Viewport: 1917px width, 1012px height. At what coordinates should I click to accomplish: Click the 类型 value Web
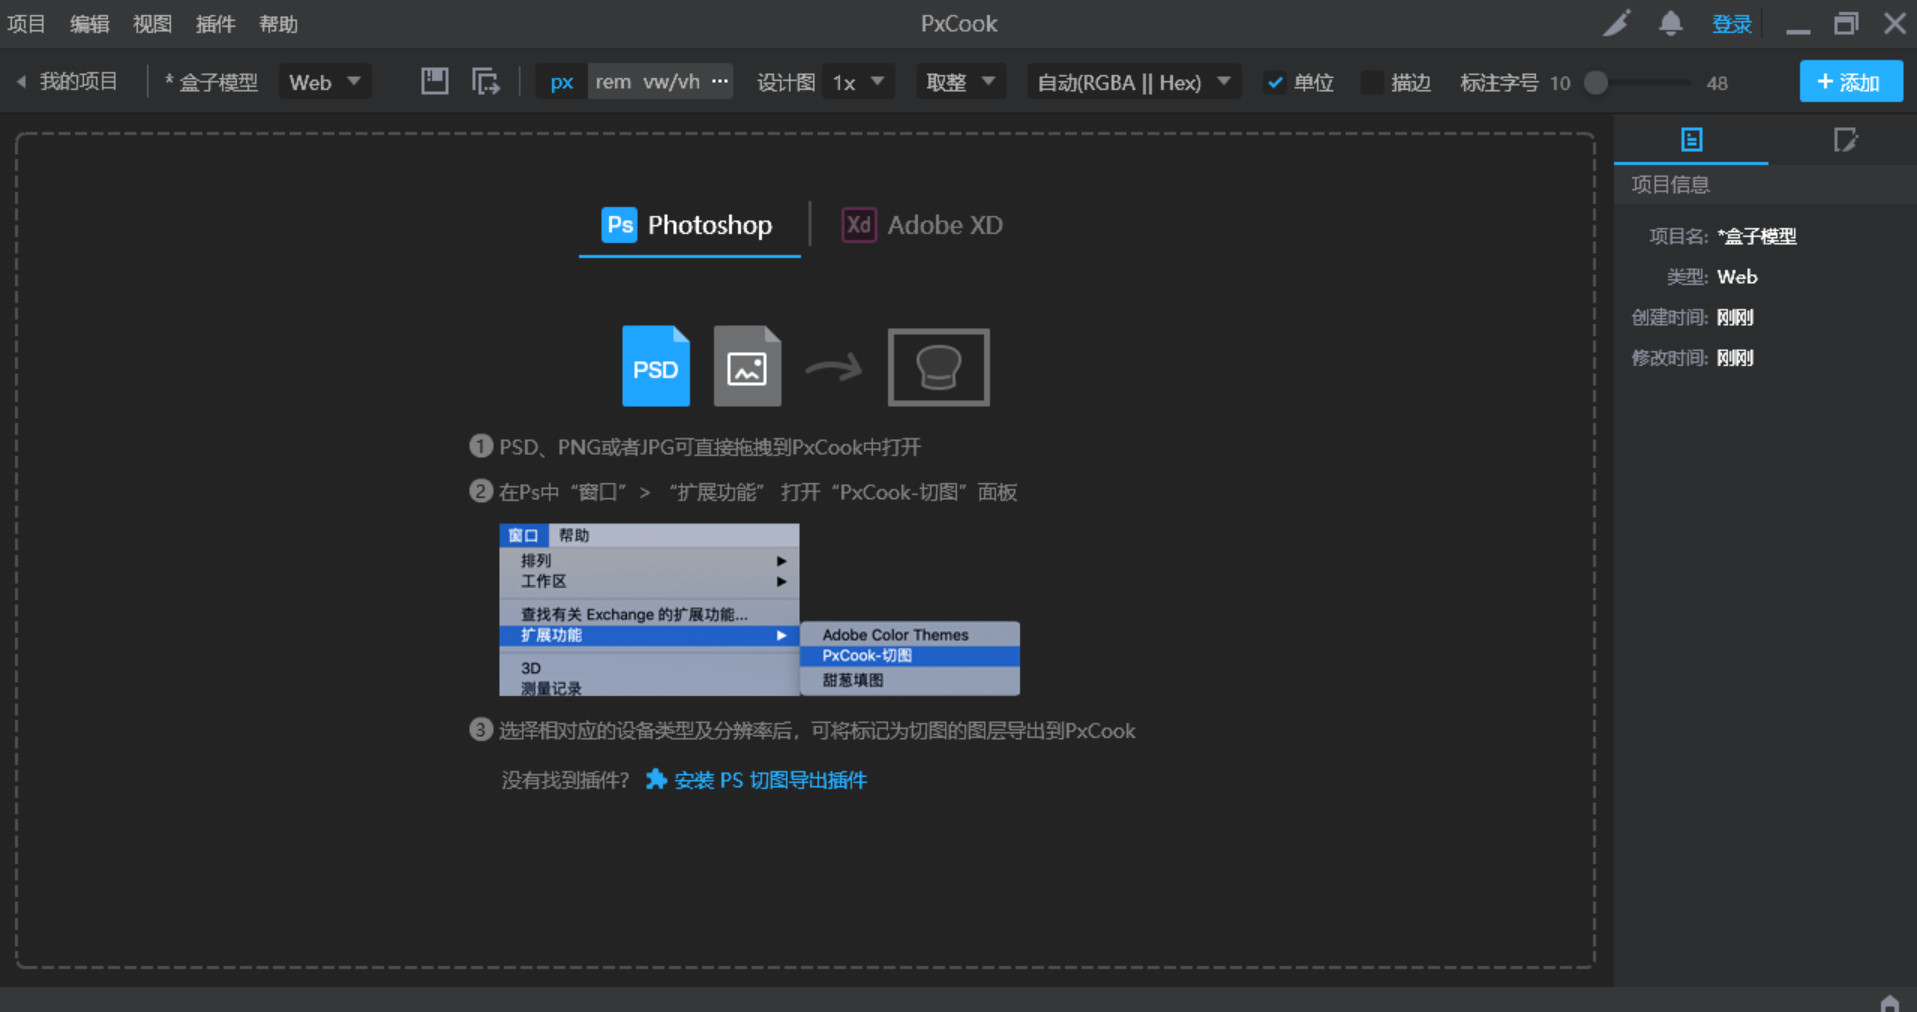pos(1737,277)
